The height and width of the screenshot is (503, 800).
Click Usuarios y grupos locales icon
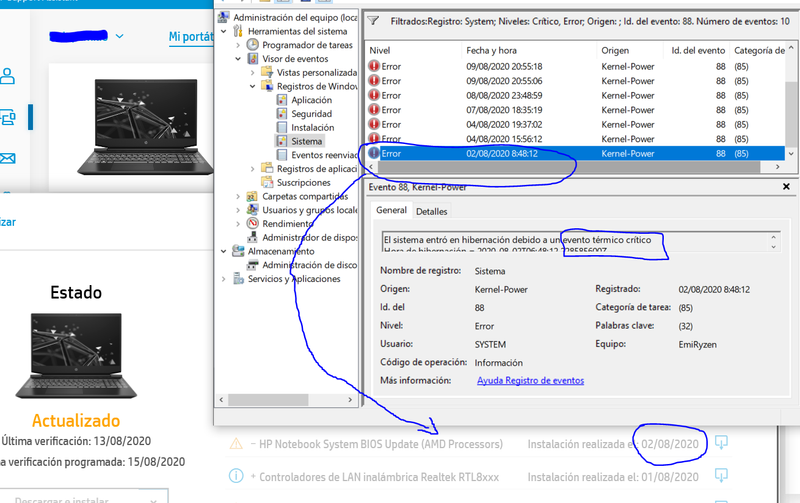[252, 210]
